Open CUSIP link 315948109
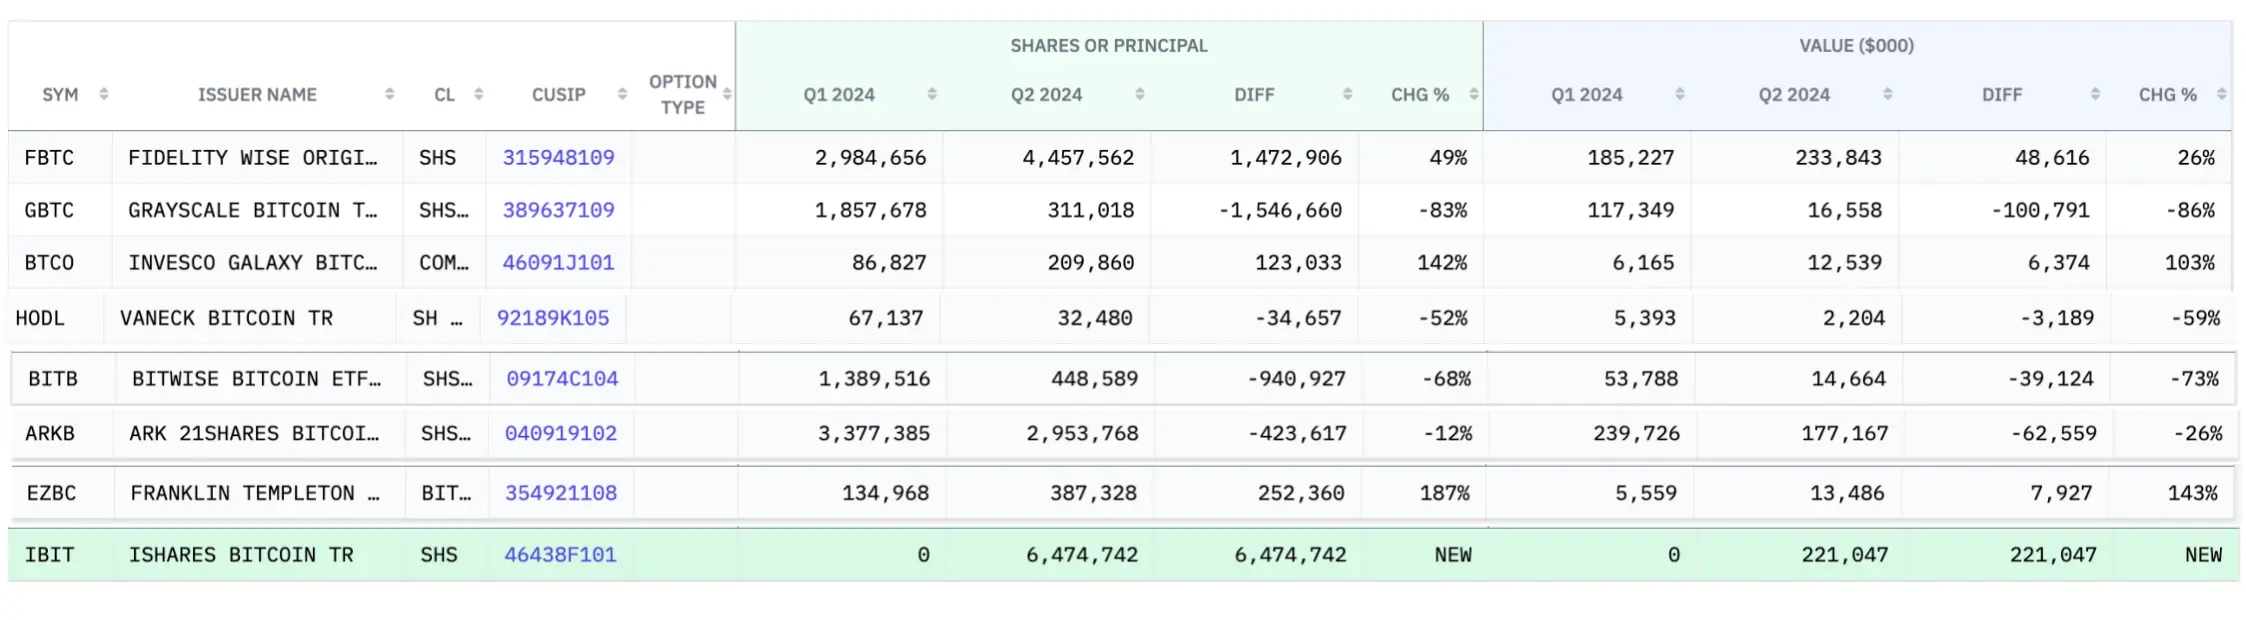This screenshot has width=2246, height=620. coord(558,158)
